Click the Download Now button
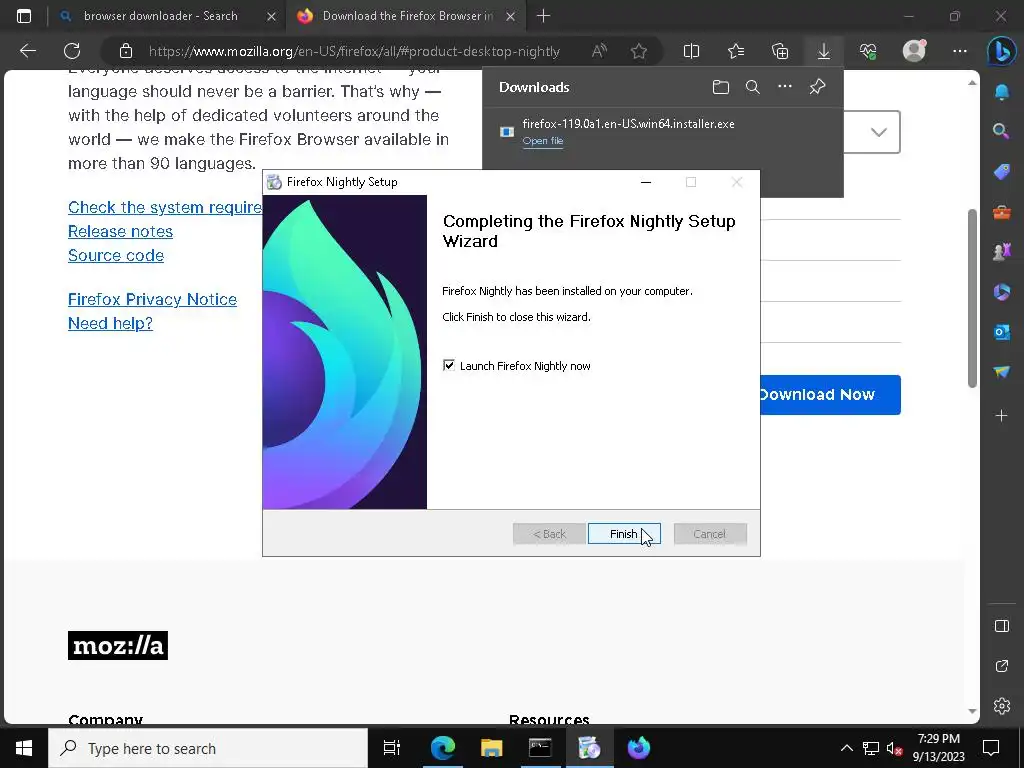 pyautogui.click(x=830, y=394)
